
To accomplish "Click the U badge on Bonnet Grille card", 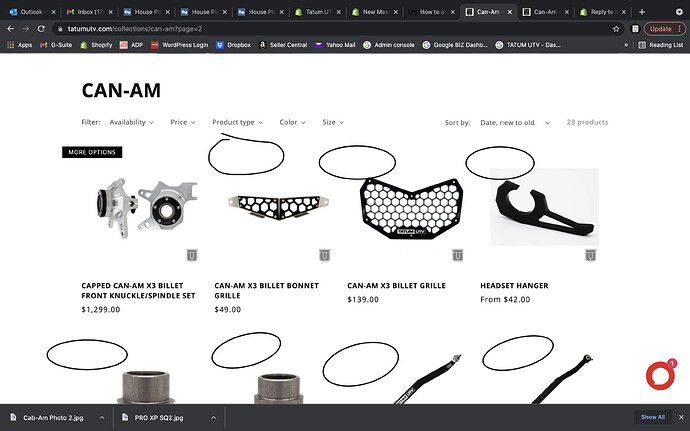I will 324,255.
